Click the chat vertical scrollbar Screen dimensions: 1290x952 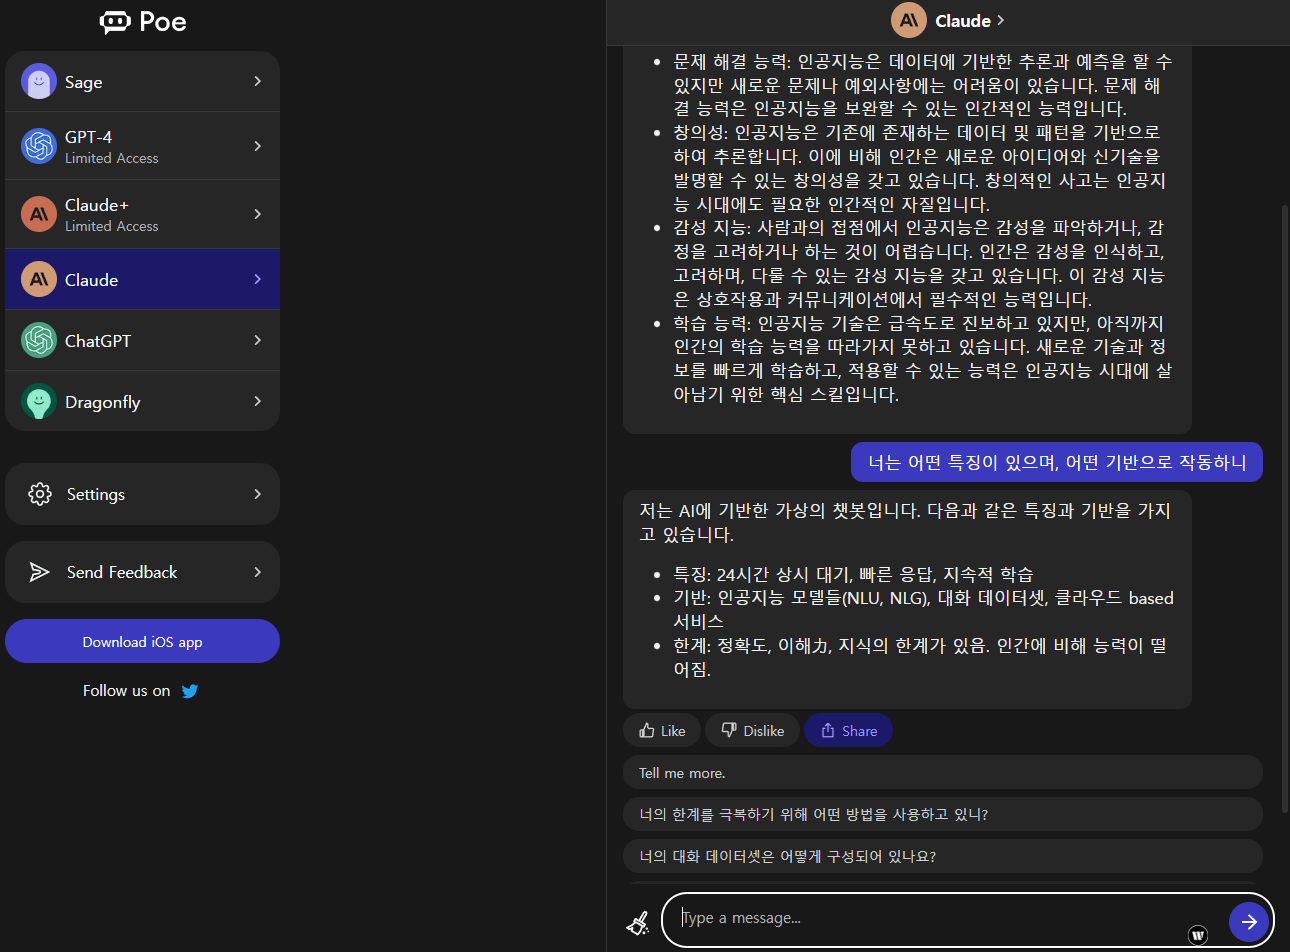pyautogui.click(x=1285, y=508)
